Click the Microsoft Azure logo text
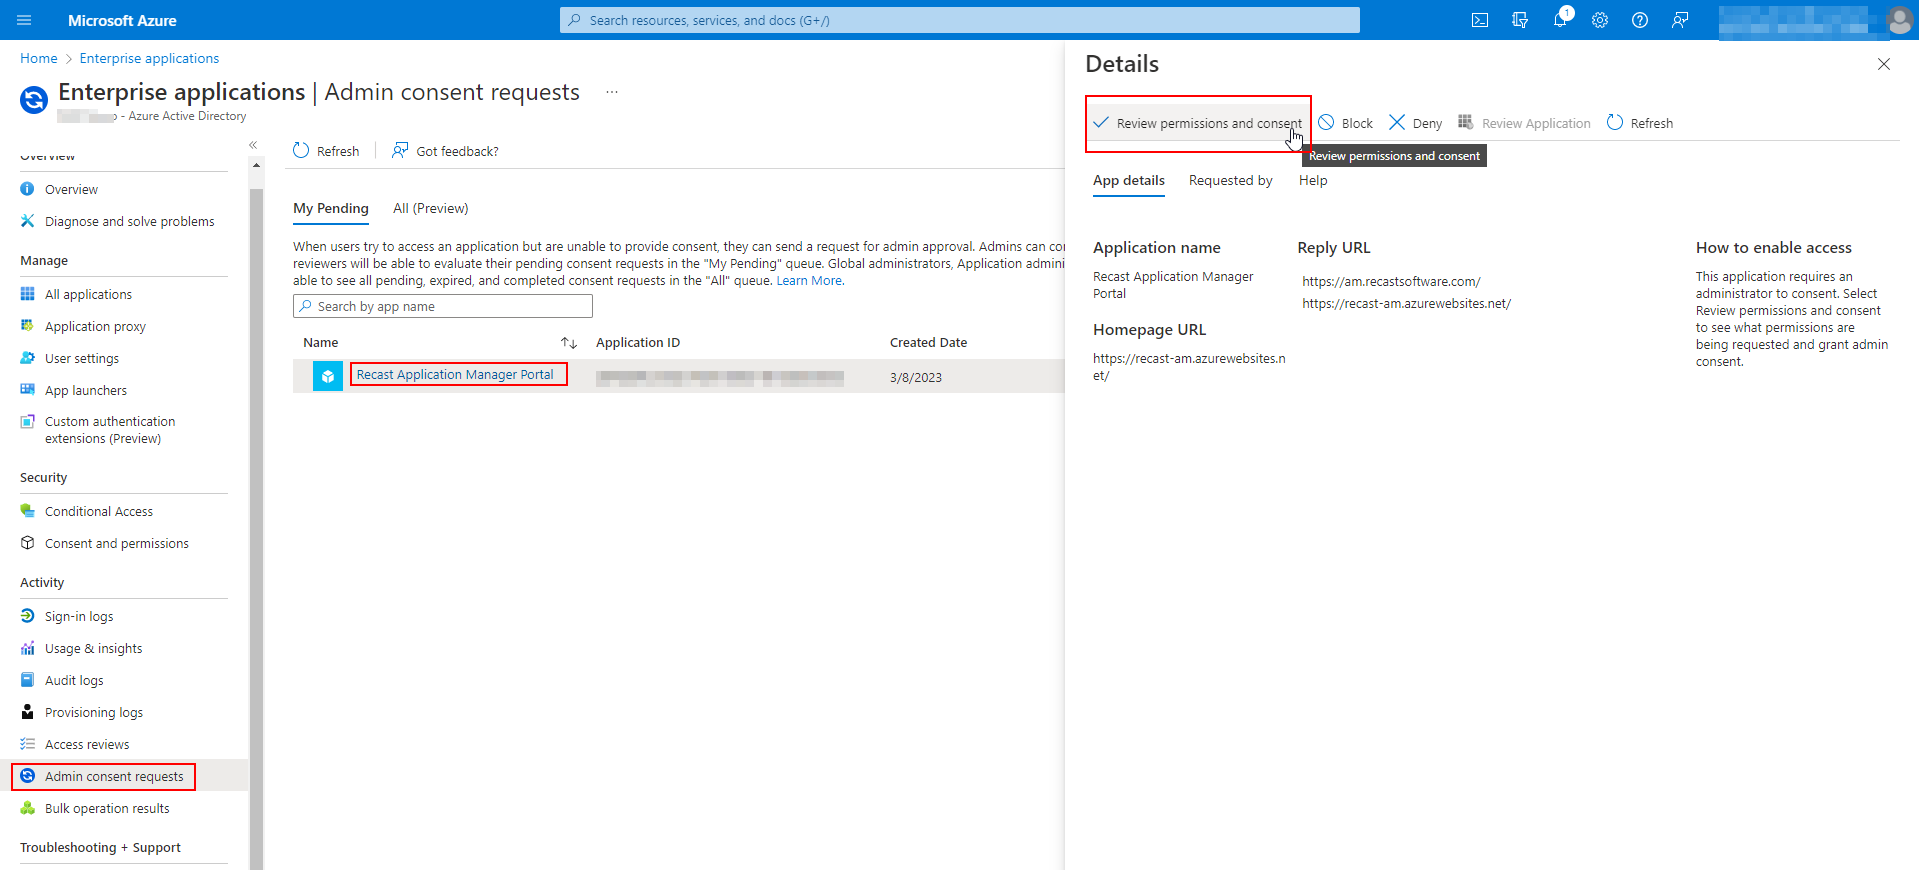The width and height of the screenshot is (1919, 870). tap(122, 20)
